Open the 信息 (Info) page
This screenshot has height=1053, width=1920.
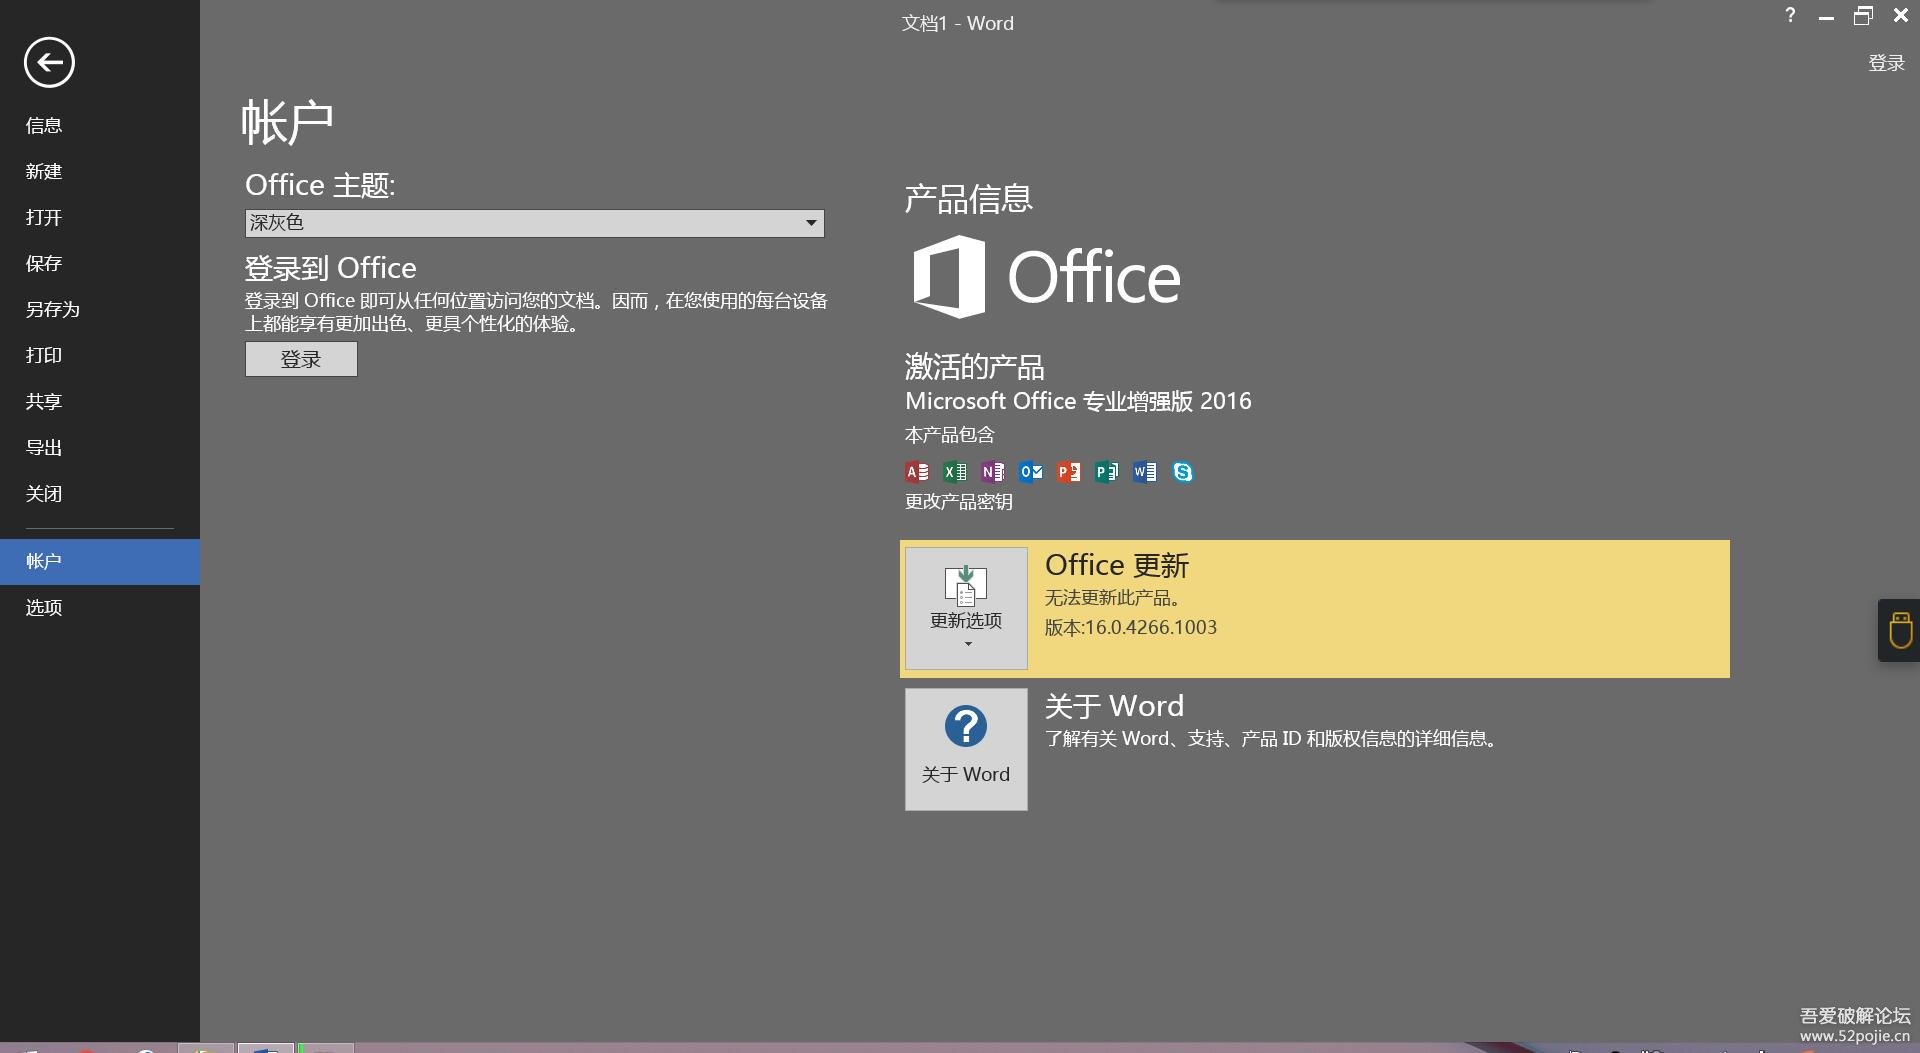click(x=100, y=125)
